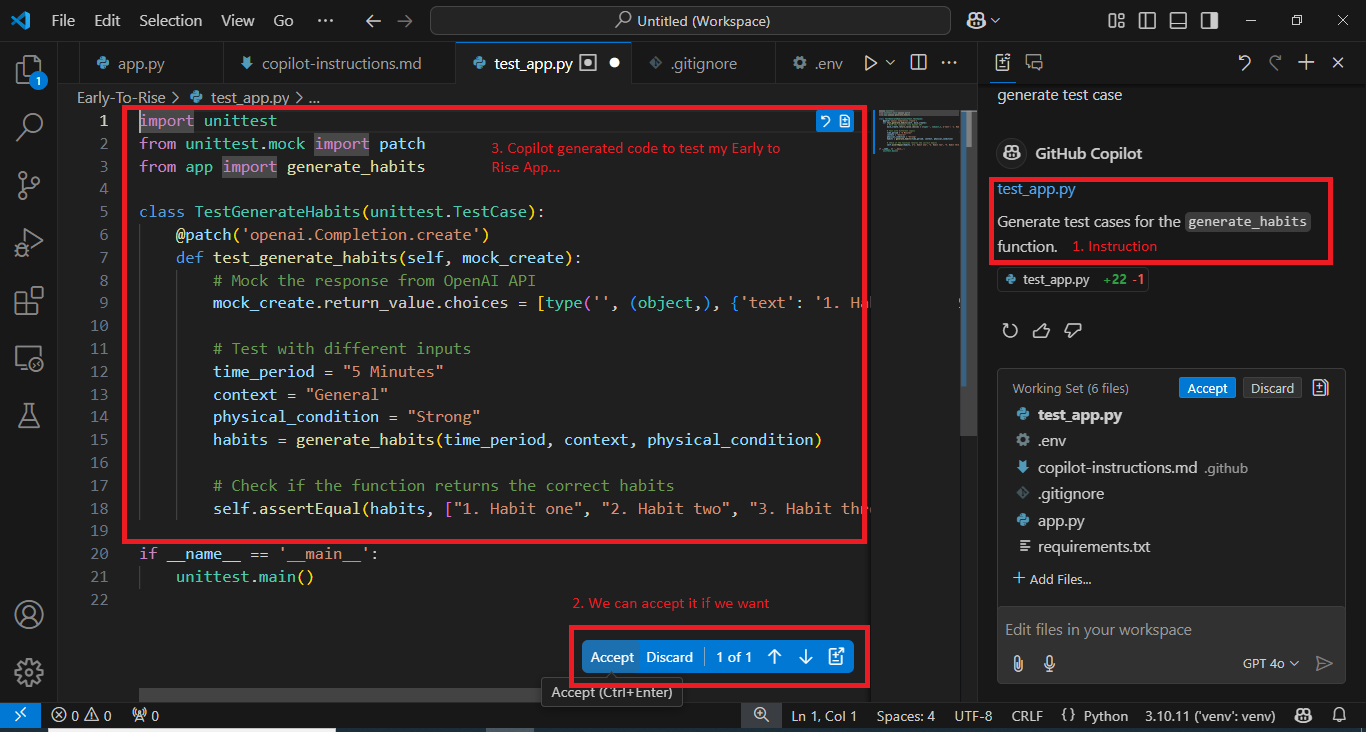This screenshot has height=732, width=1366.
Task: Discard changes in the editor overlay bar
Action: coord(669,657)
